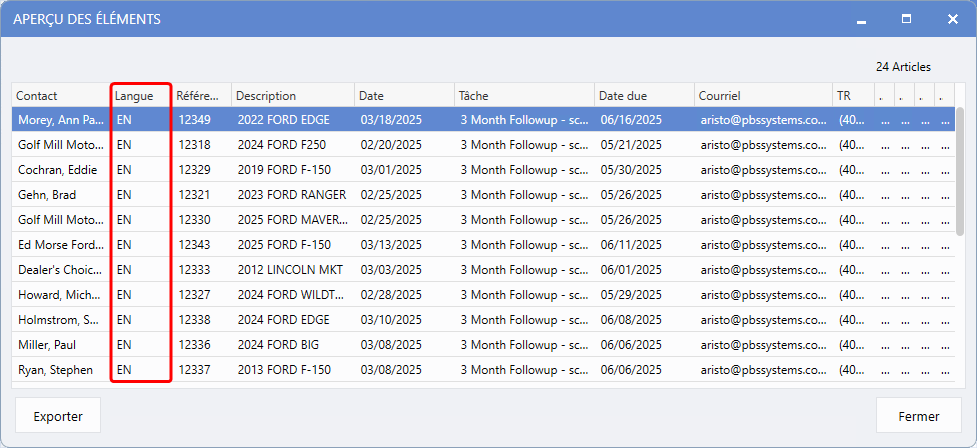Click the Tâche column header
Viewport: 977px width, 448px height.
coord(523,96)
